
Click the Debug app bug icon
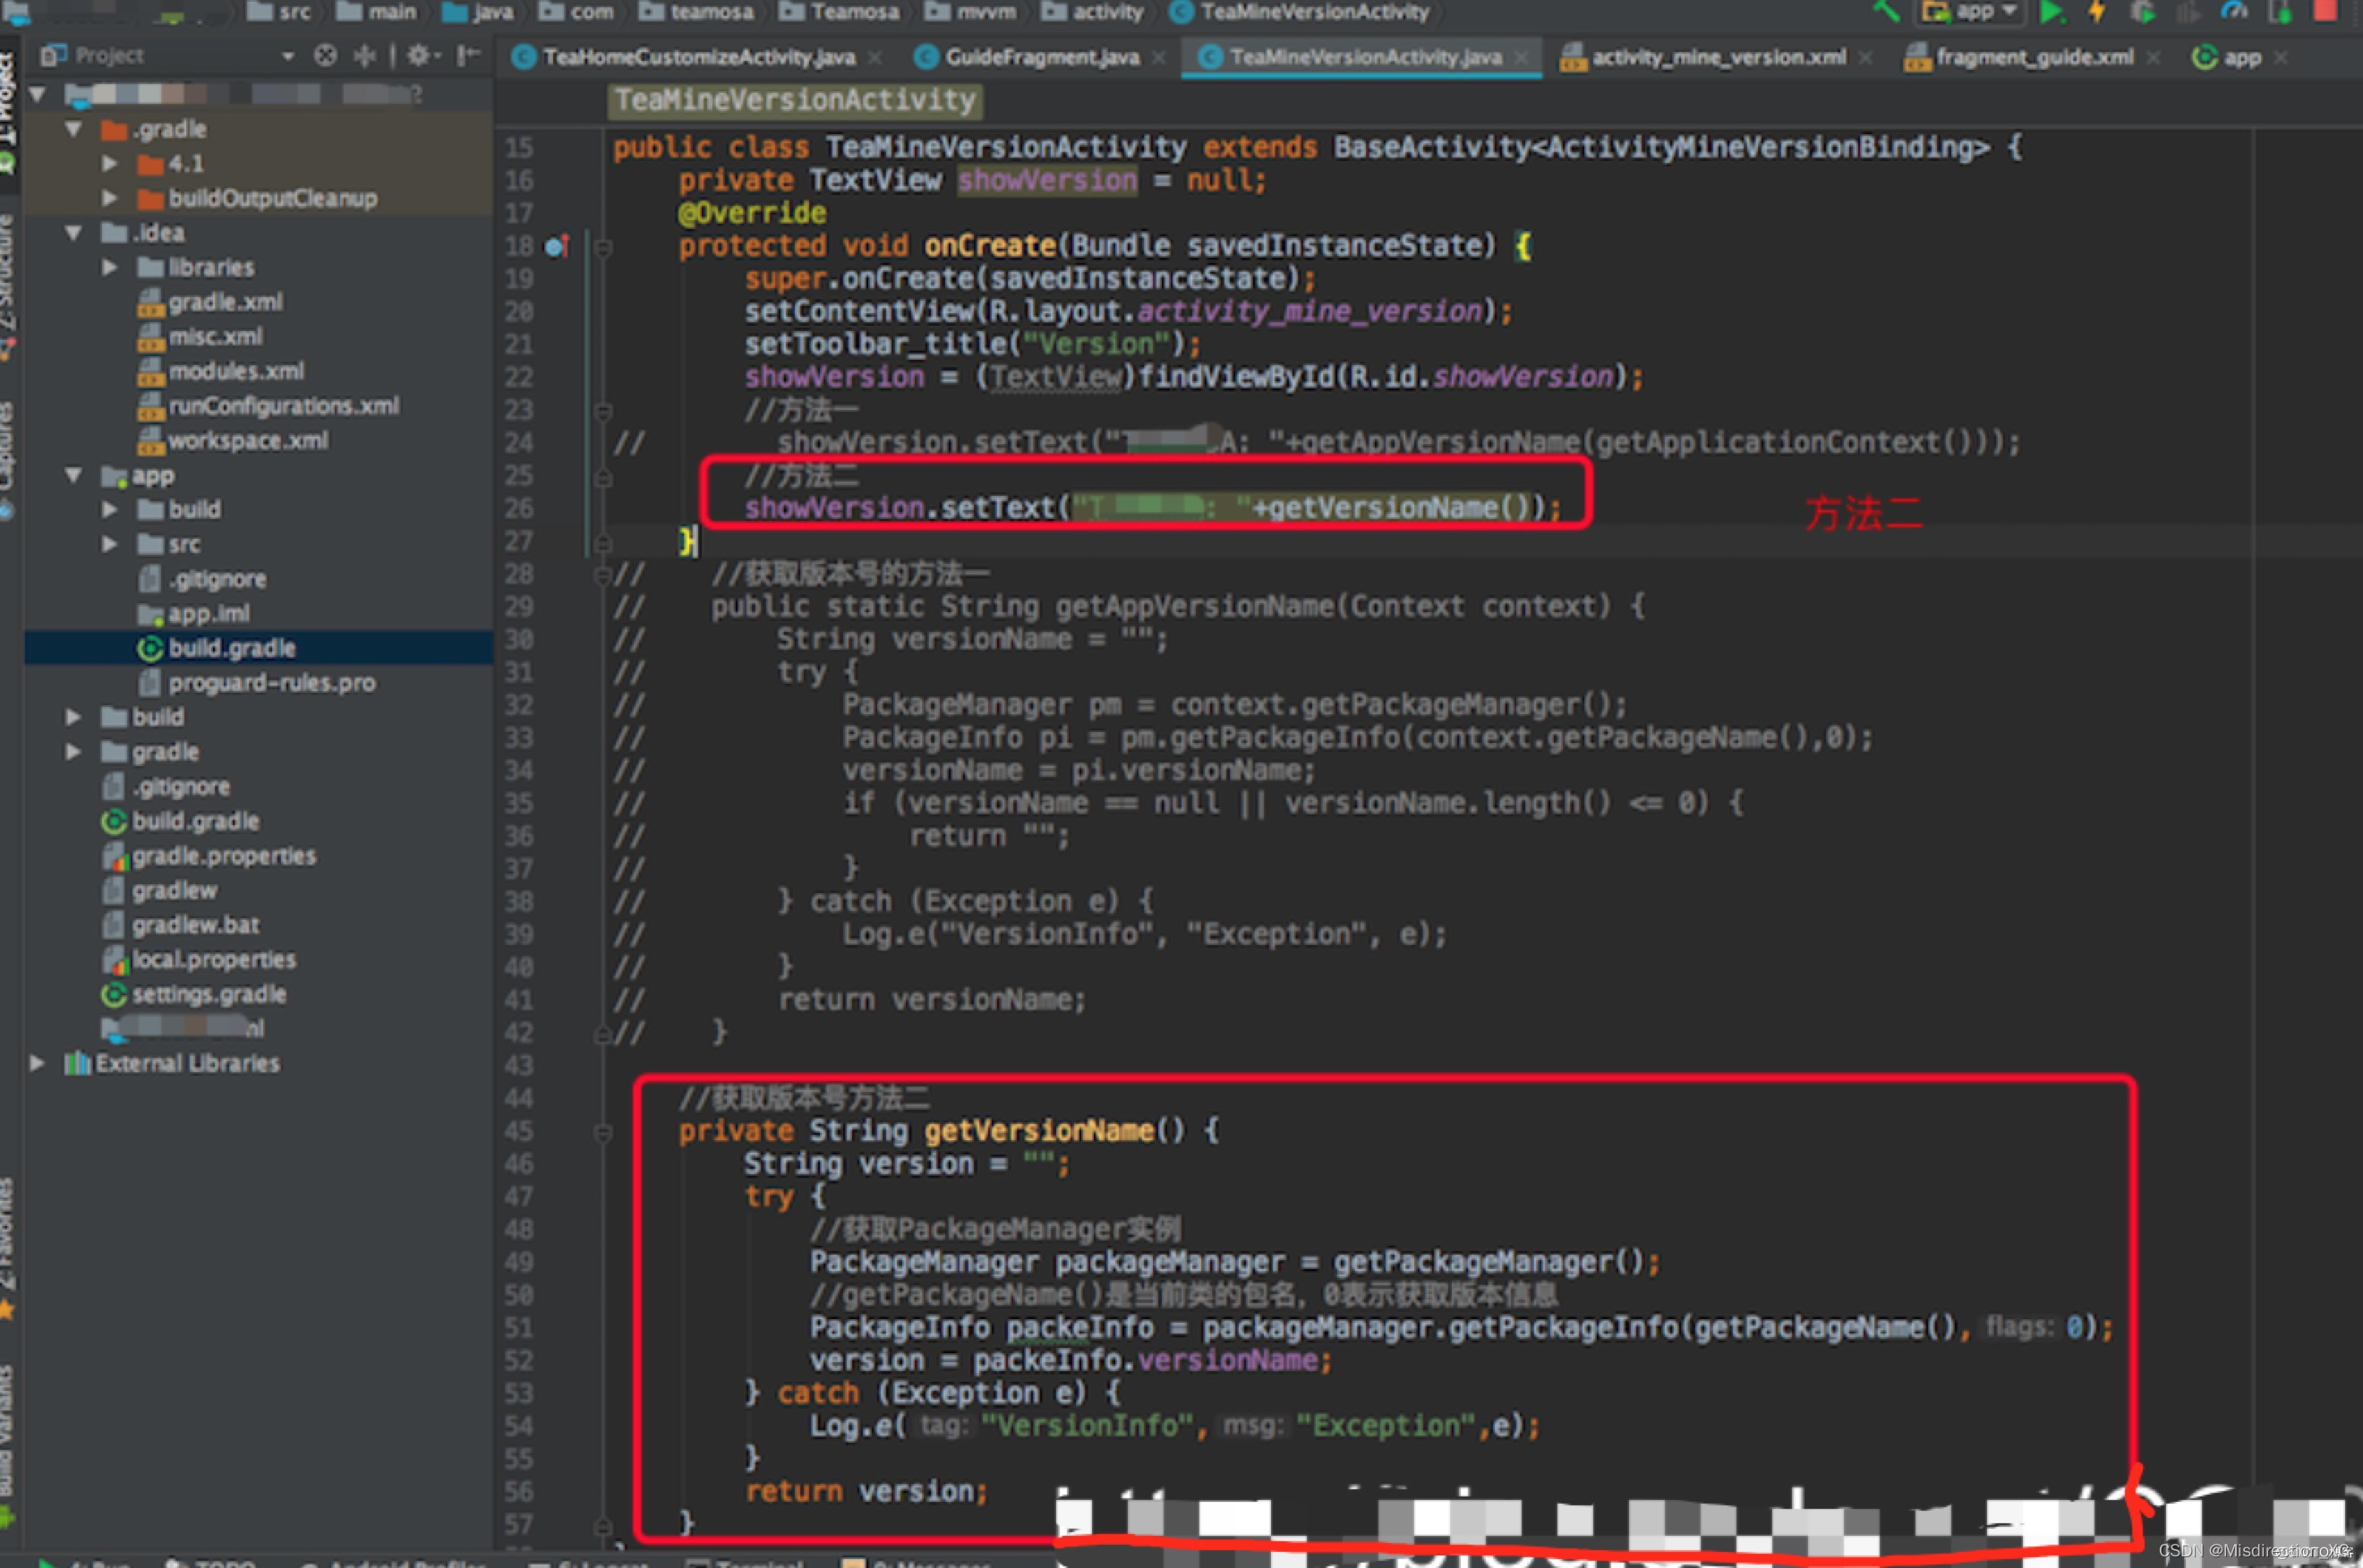(x=2141, y=12)
